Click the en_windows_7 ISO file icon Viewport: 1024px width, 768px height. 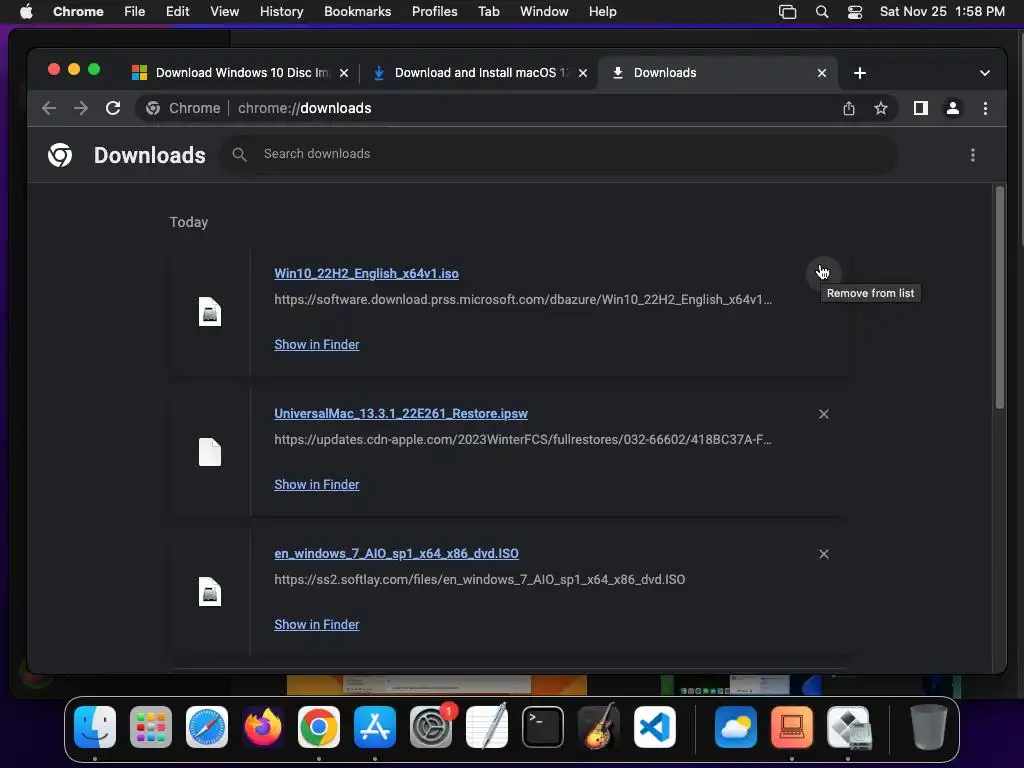pos(210,592)
